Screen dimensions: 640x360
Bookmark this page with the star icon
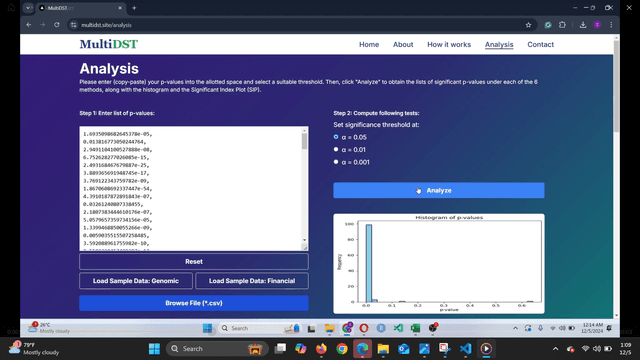click(528, 25)
